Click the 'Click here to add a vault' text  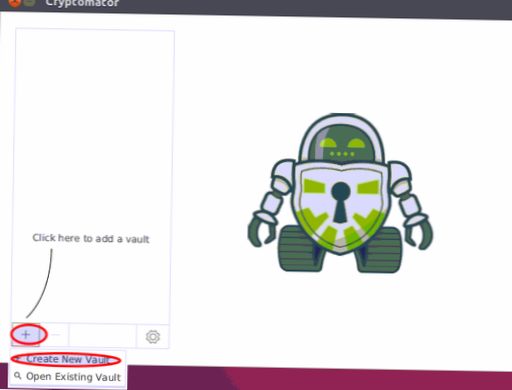[x=91, y=238]
